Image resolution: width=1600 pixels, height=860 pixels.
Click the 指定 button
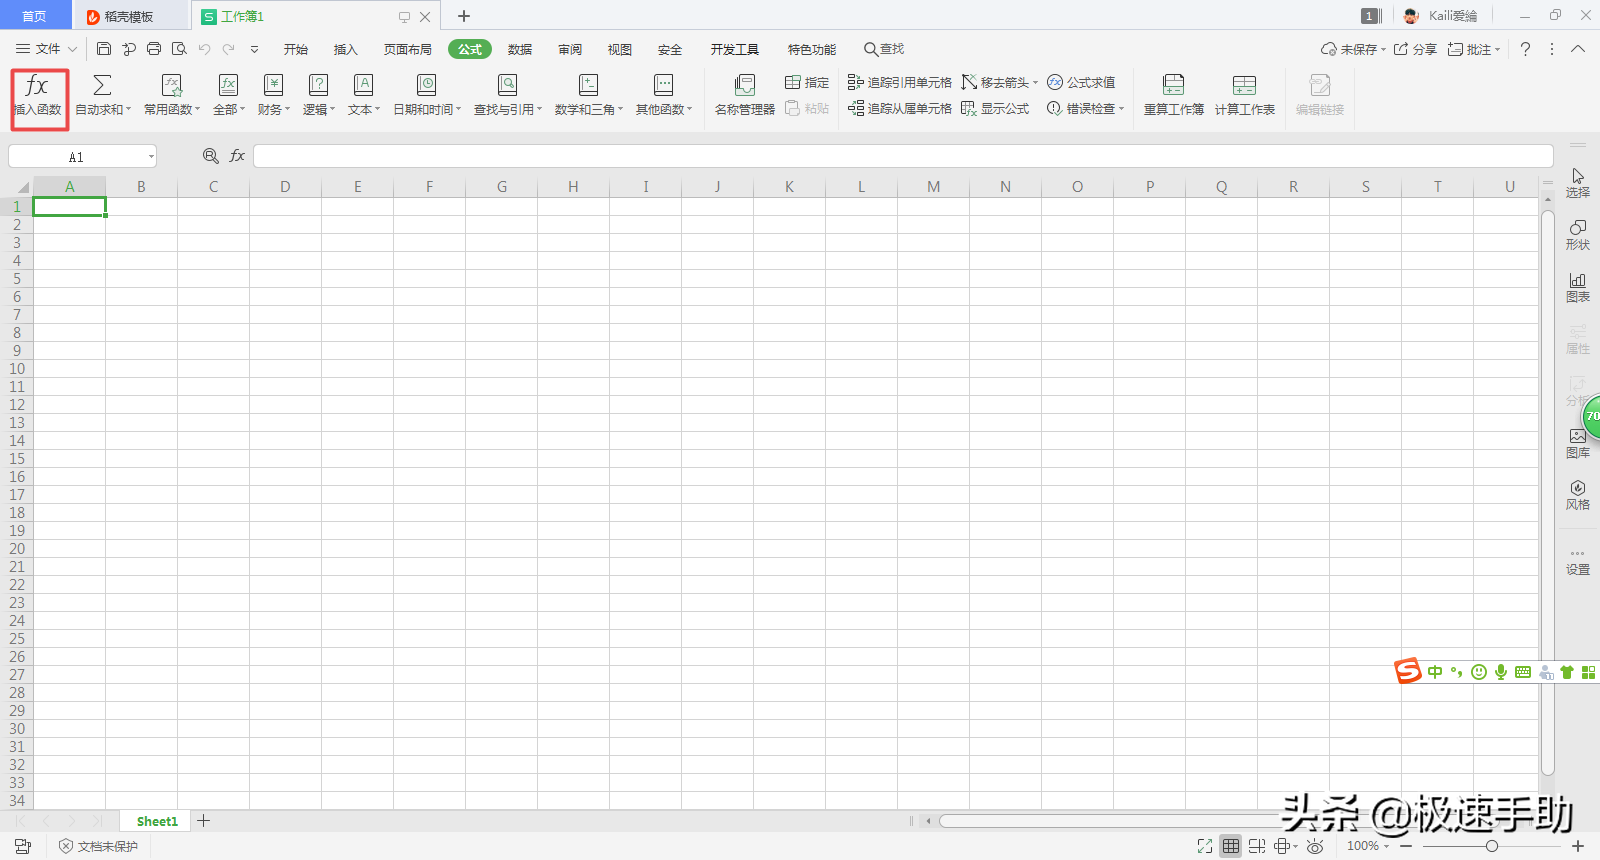pos(807,82)
